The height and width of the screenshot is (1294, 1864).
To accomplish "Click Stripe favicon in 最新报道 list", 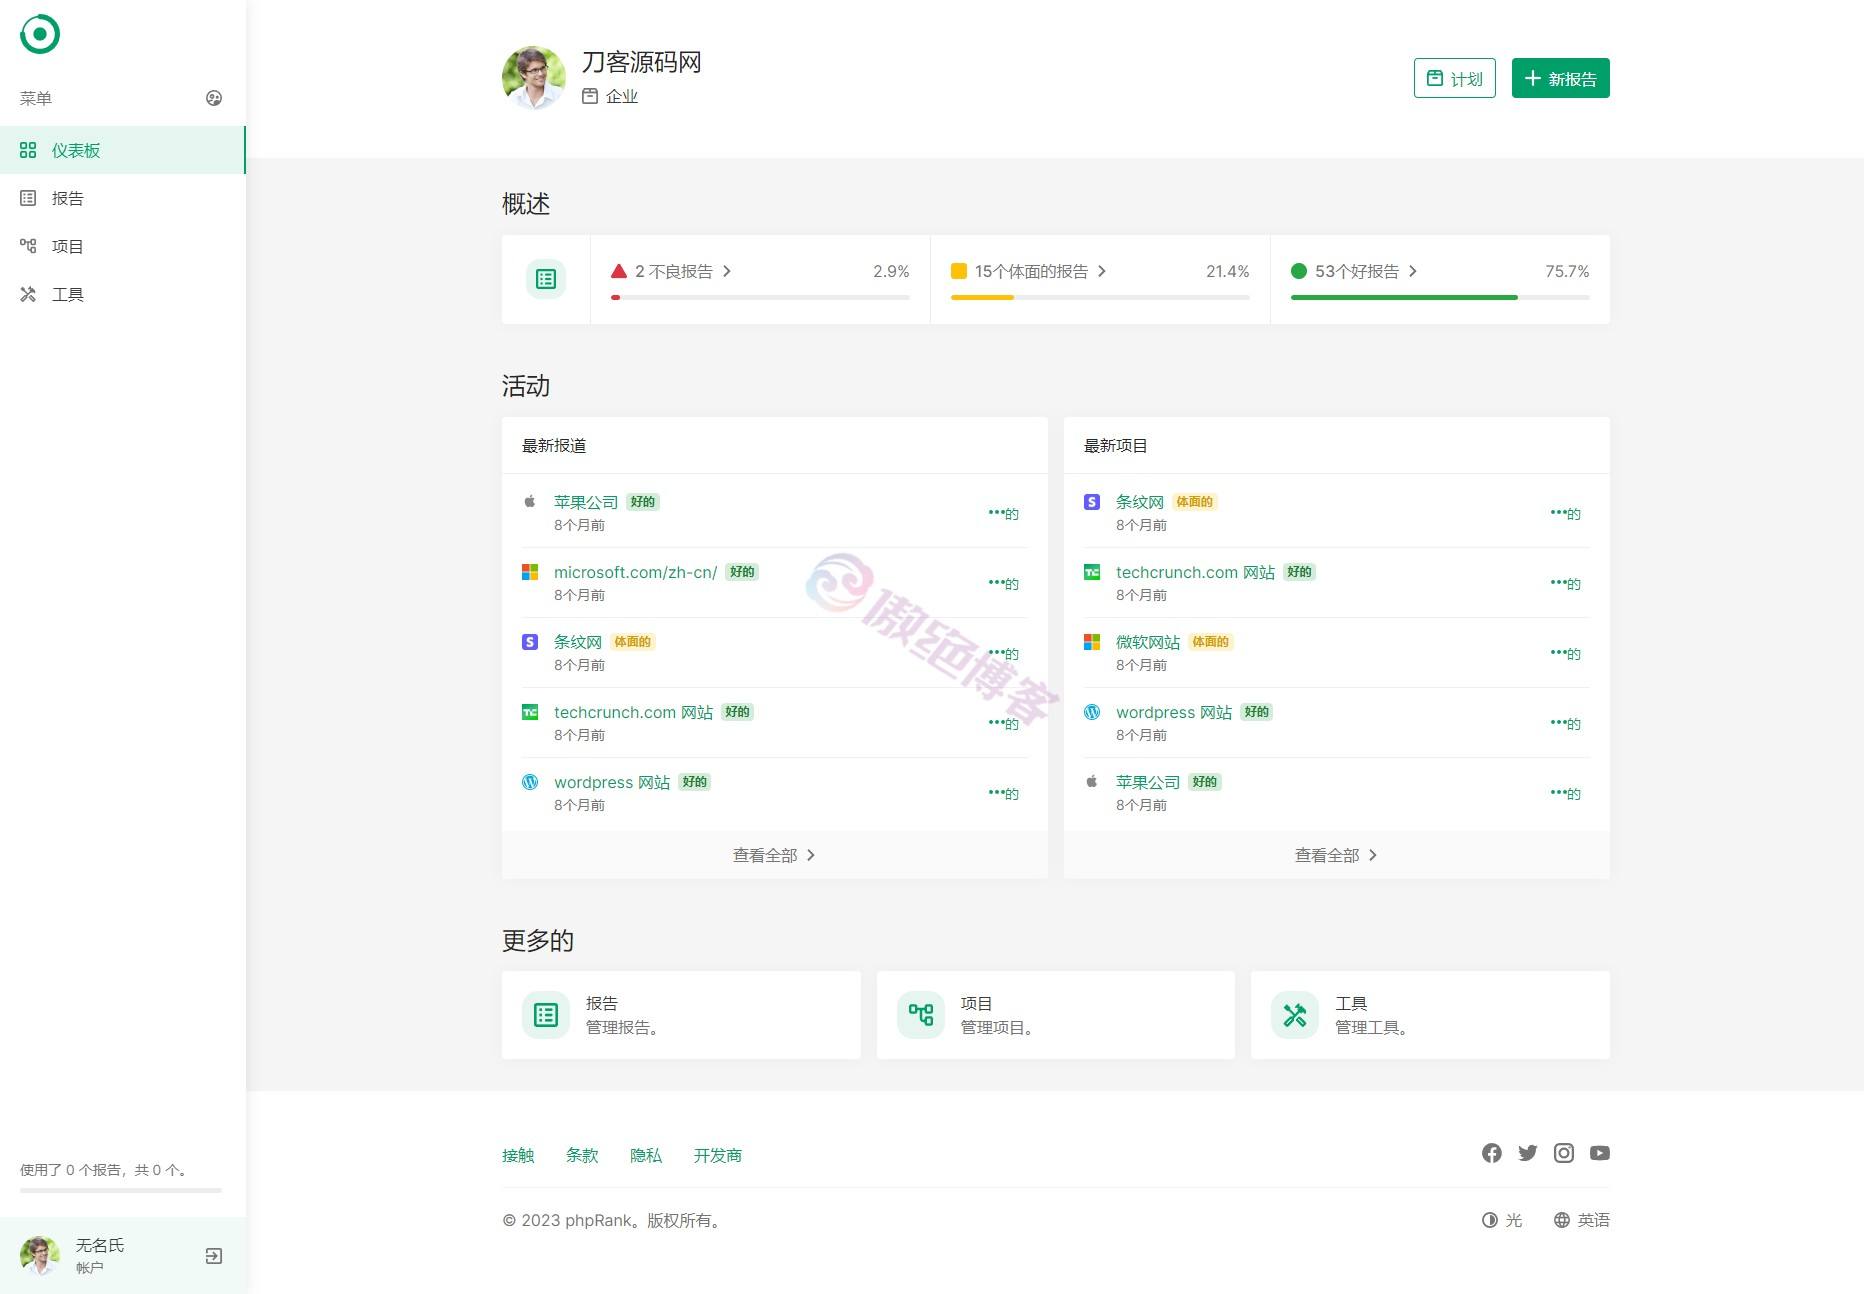I will point(530,642).
